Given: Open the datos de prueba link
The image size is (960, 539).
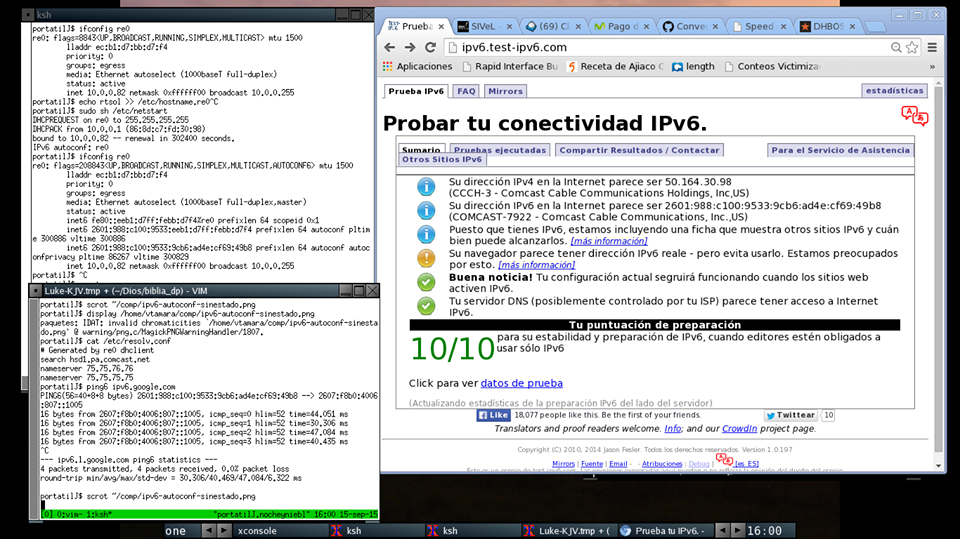Looking at the screenshot, I should [x=522, y=383].
